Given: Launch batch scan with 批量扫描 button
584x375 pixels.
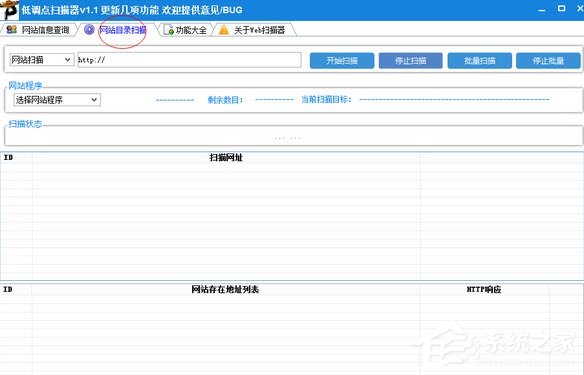Looking at the screenshot, I should point(479,61).
